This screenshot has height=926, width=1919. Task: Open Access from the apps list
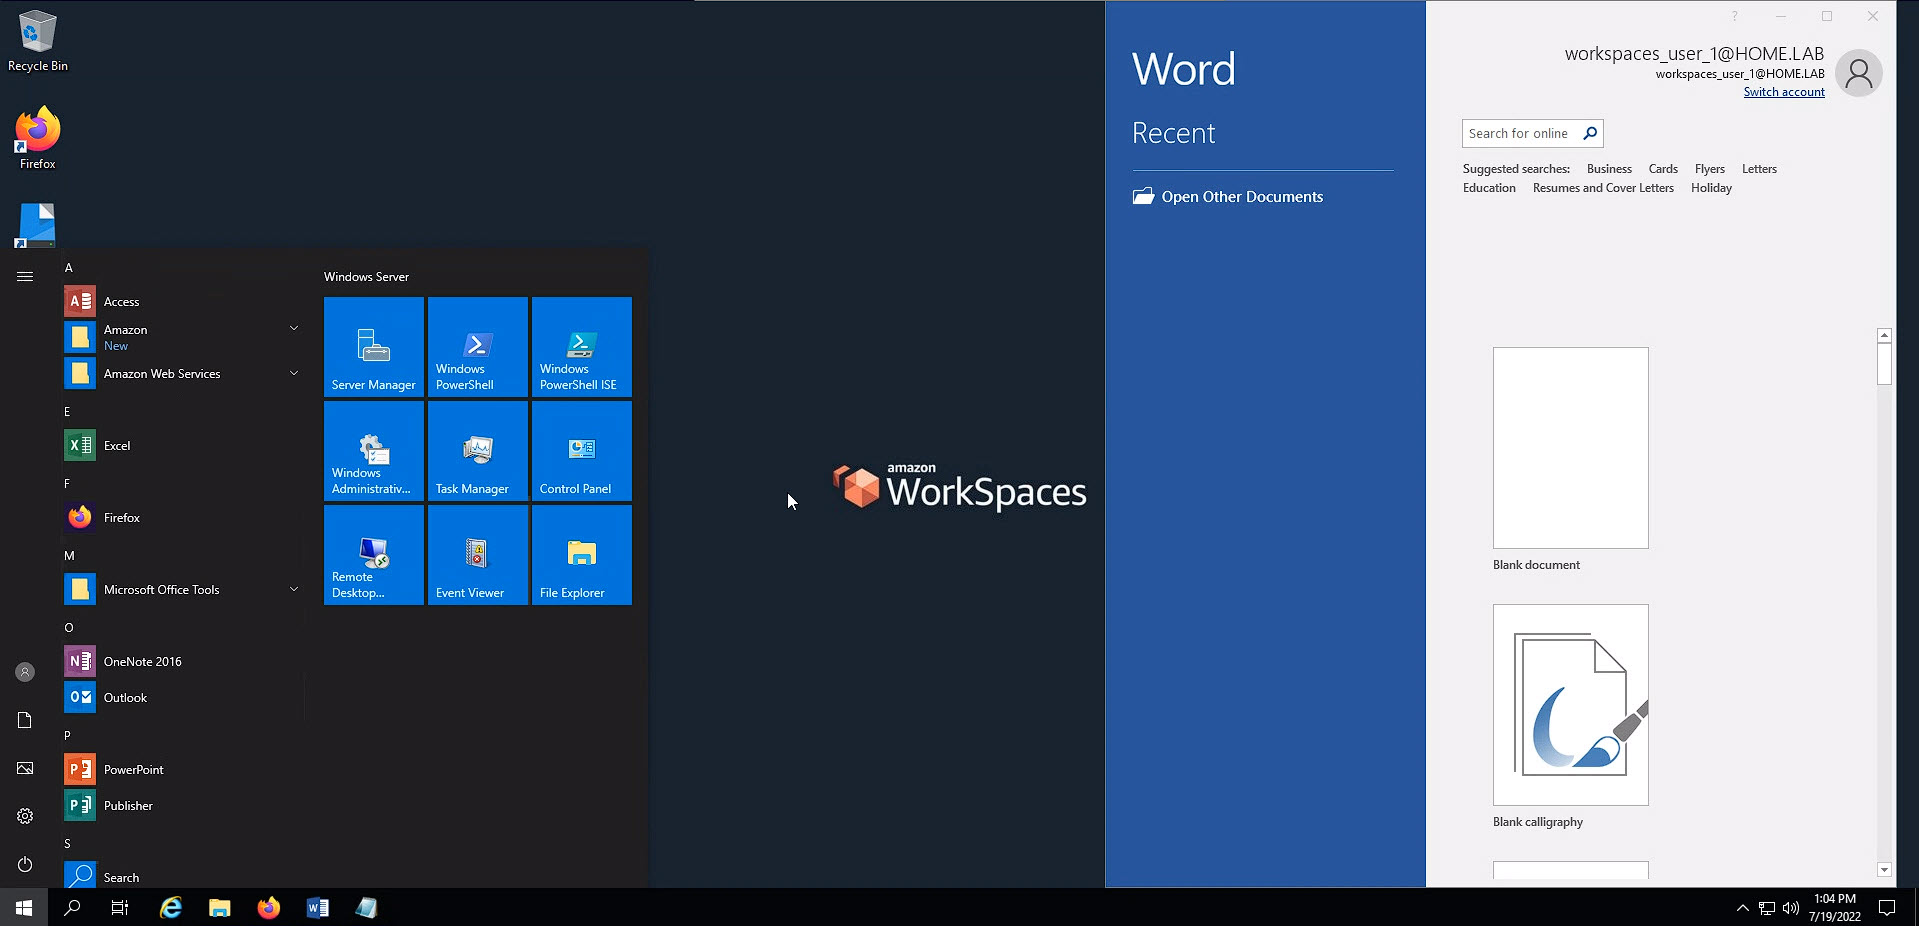[x=121, y=301]
